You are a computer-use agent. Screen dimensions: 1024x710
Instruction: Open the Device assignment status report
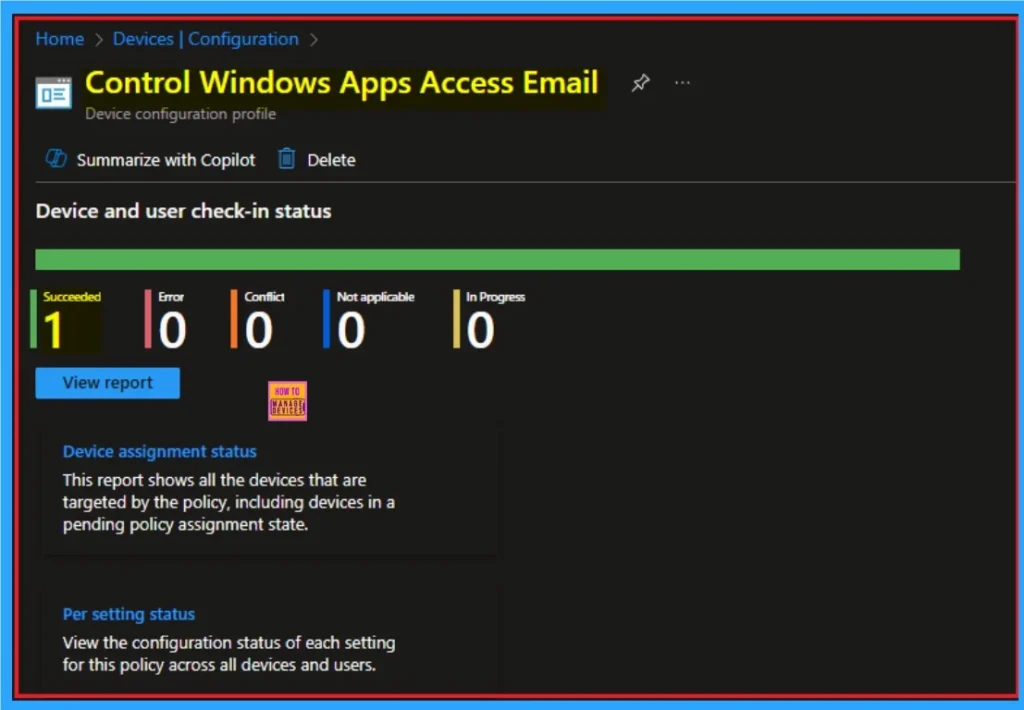click(159, 452)
